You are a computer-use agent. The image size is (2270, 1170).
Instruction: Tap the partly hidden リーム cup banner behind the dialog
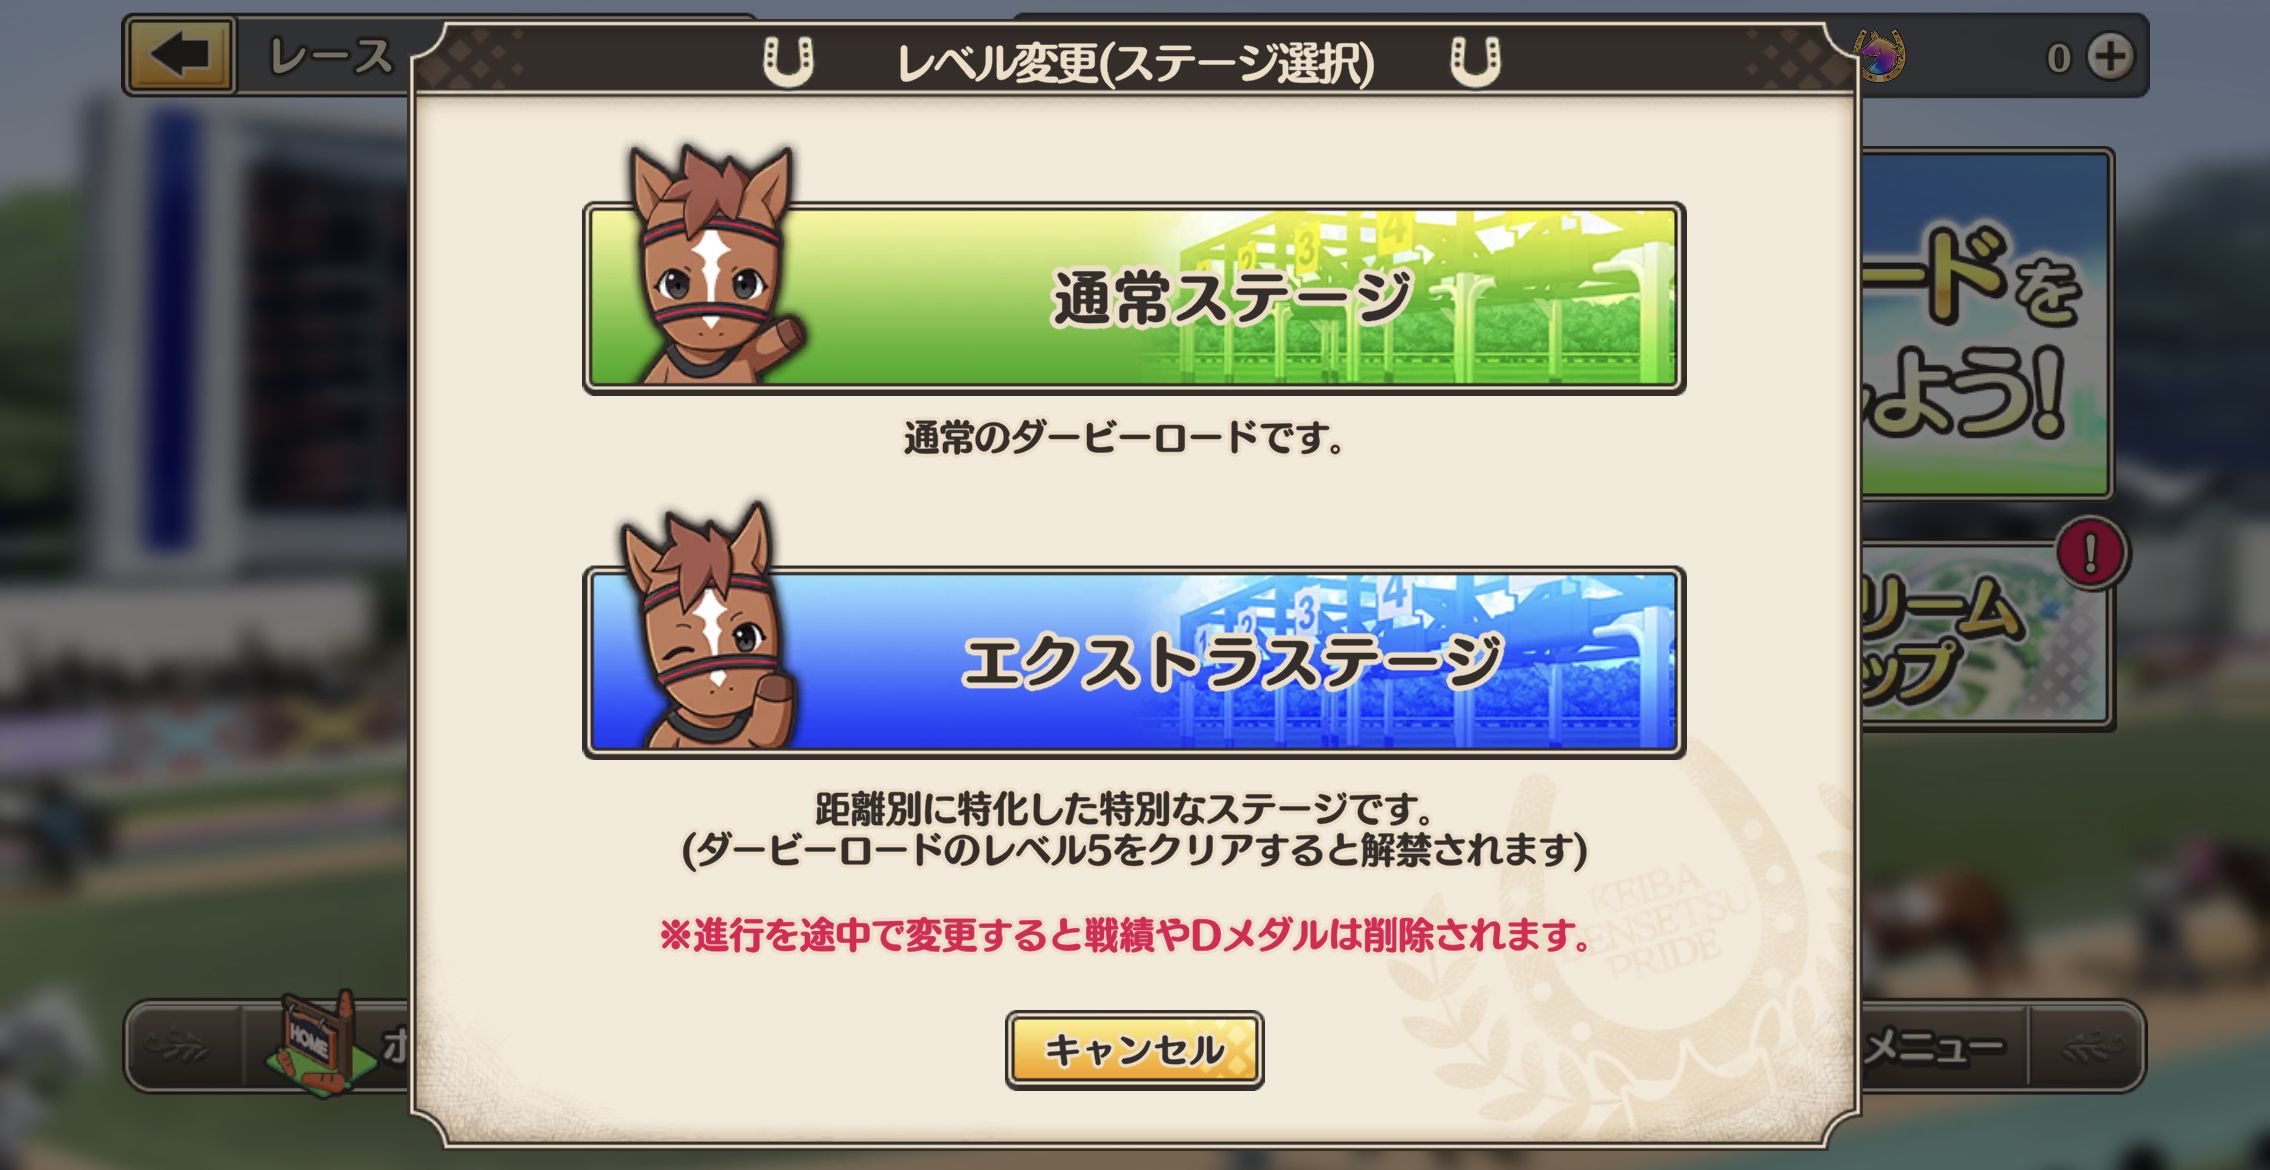point(1985,637)
